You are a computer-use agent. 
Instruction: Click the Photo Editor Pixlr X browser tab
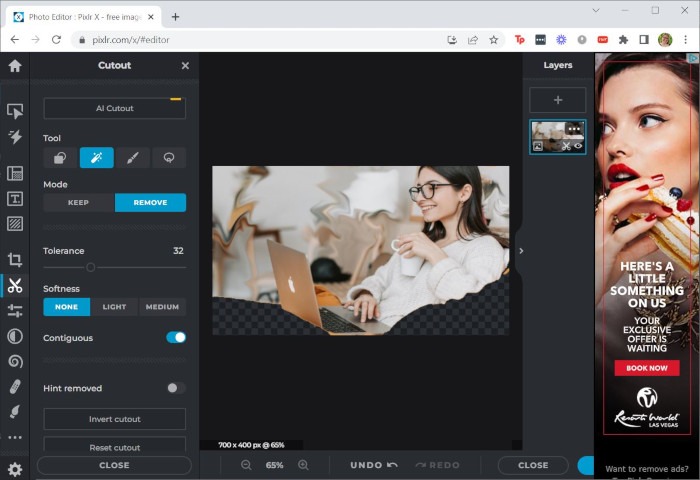point(83,17)
